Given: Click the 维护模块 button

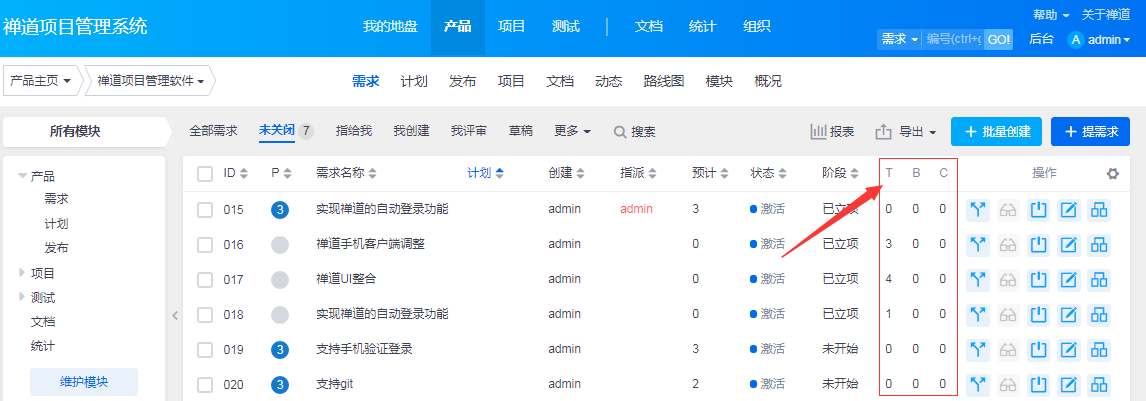Looking at the screenshot, I should point(84,381).
